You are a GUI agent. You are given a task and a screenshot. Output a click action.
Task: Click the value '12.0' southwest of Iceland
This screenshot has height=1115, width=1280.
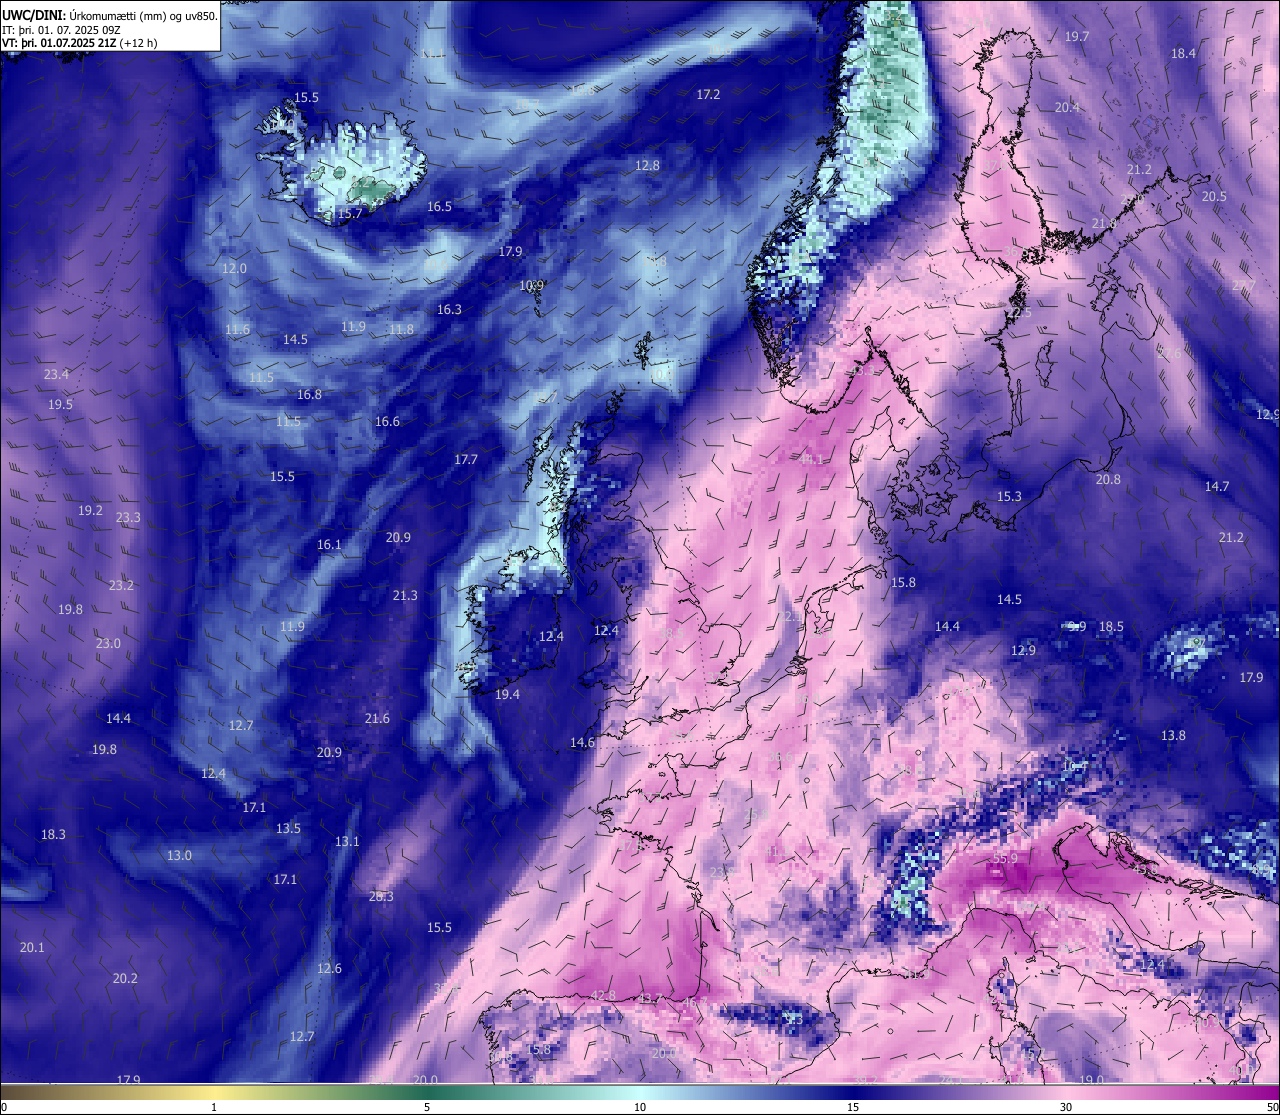(234, 268)
